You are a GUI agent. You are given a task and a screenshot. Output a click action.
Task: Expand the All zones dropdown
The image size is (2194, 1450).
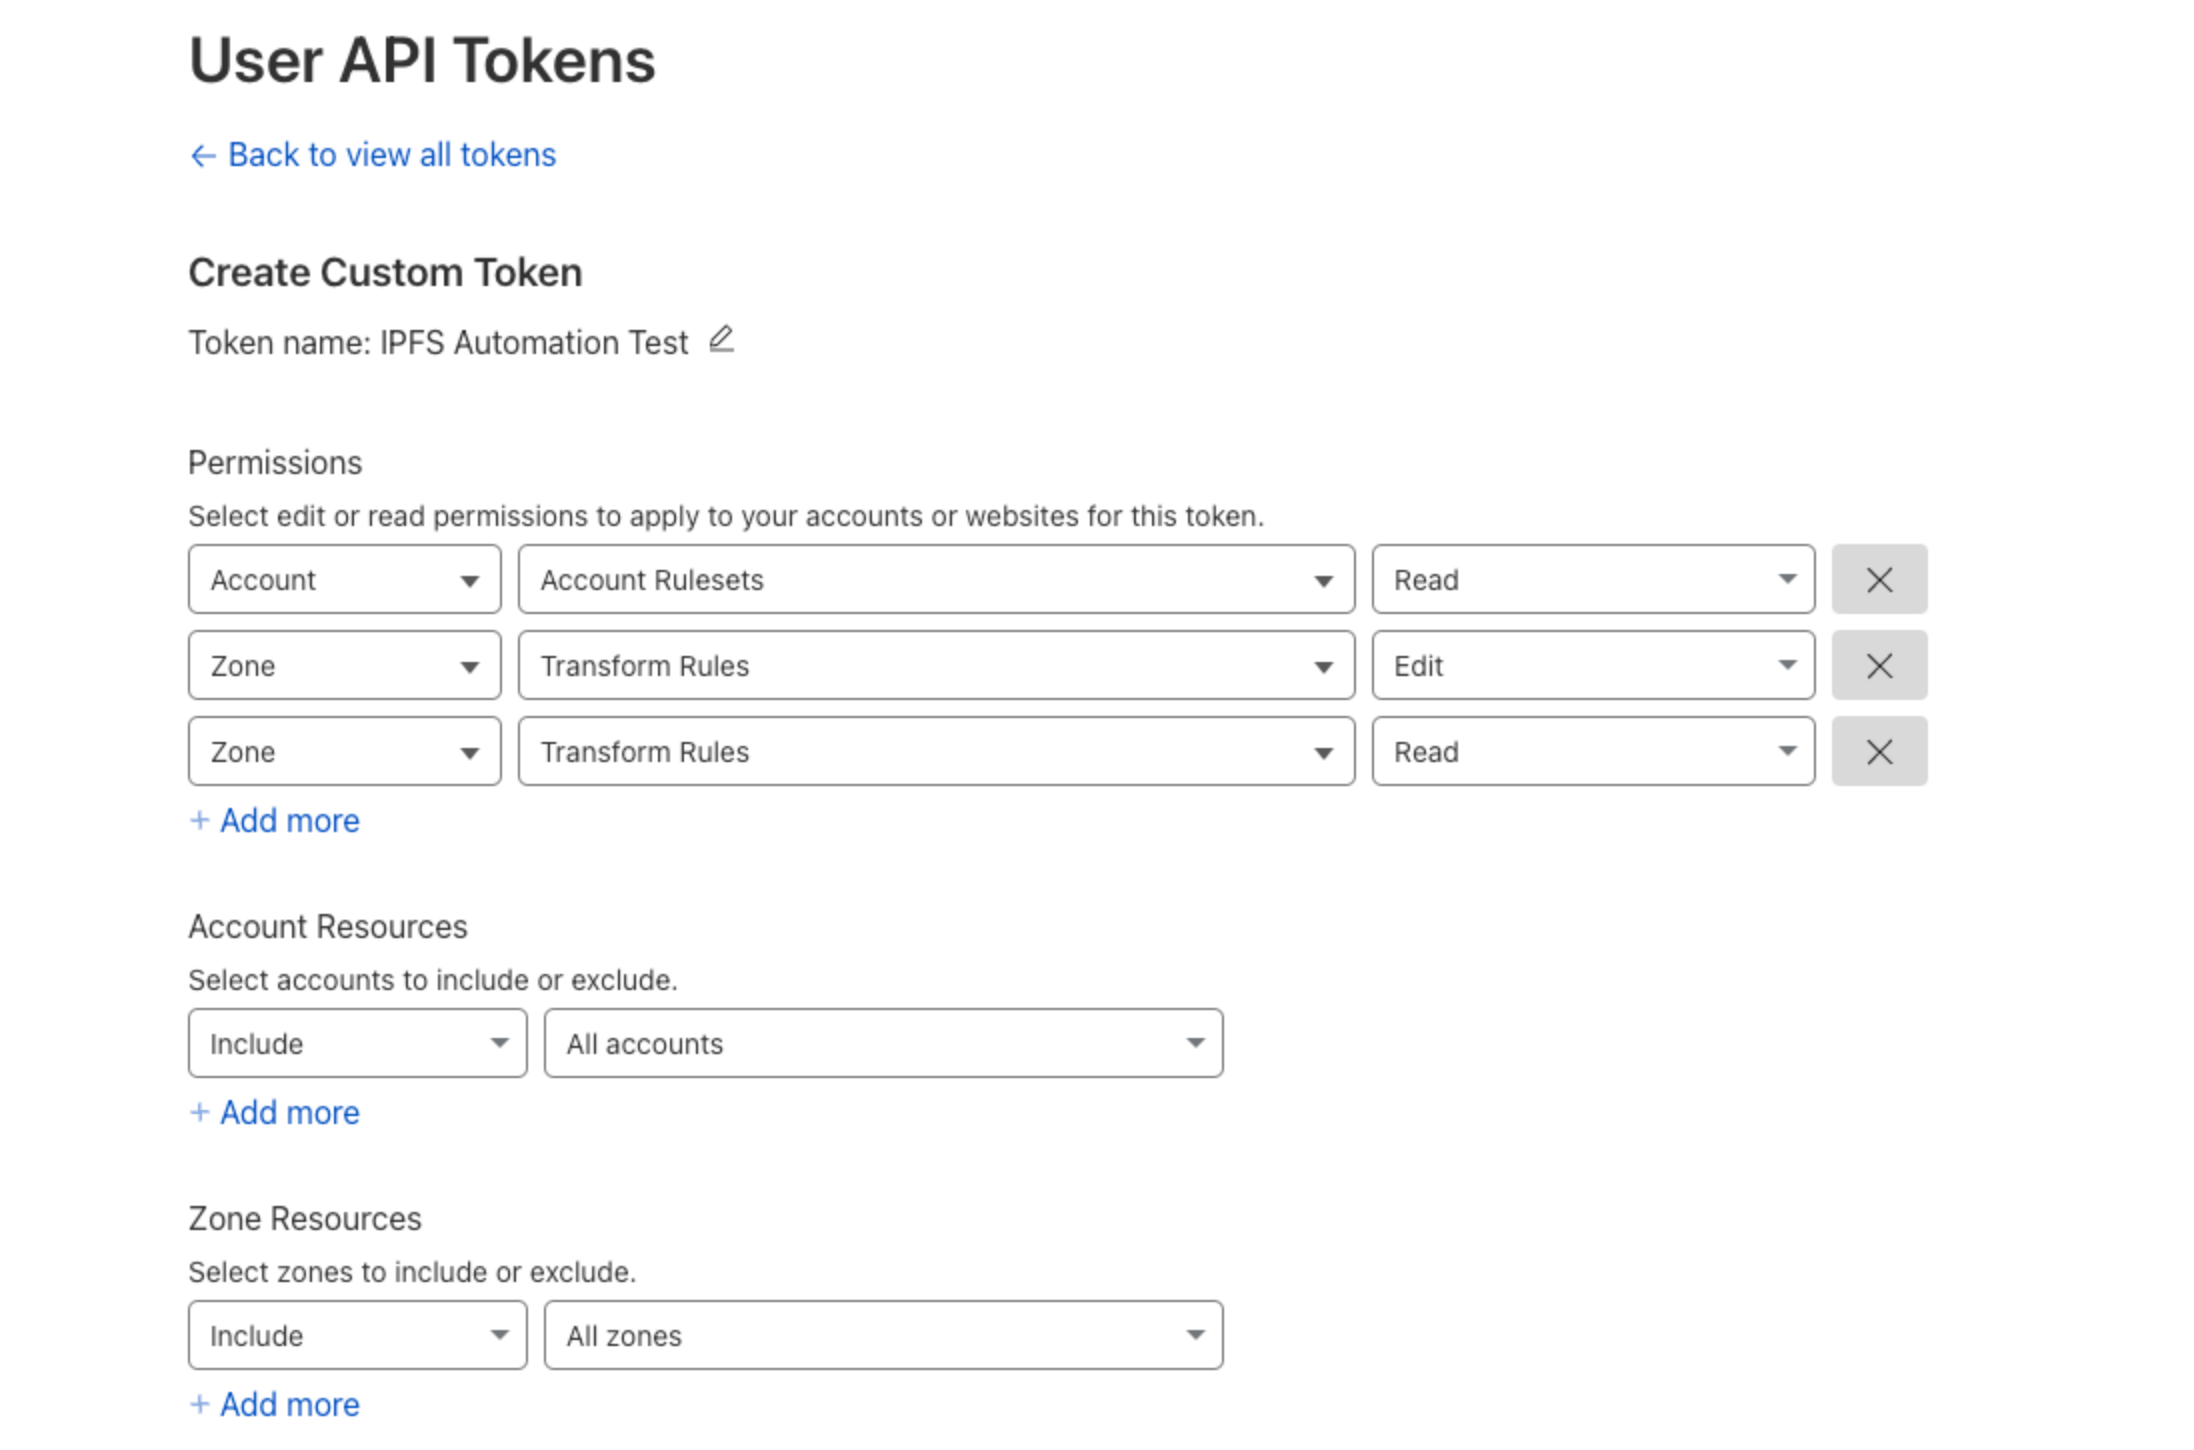(883, 1336)
